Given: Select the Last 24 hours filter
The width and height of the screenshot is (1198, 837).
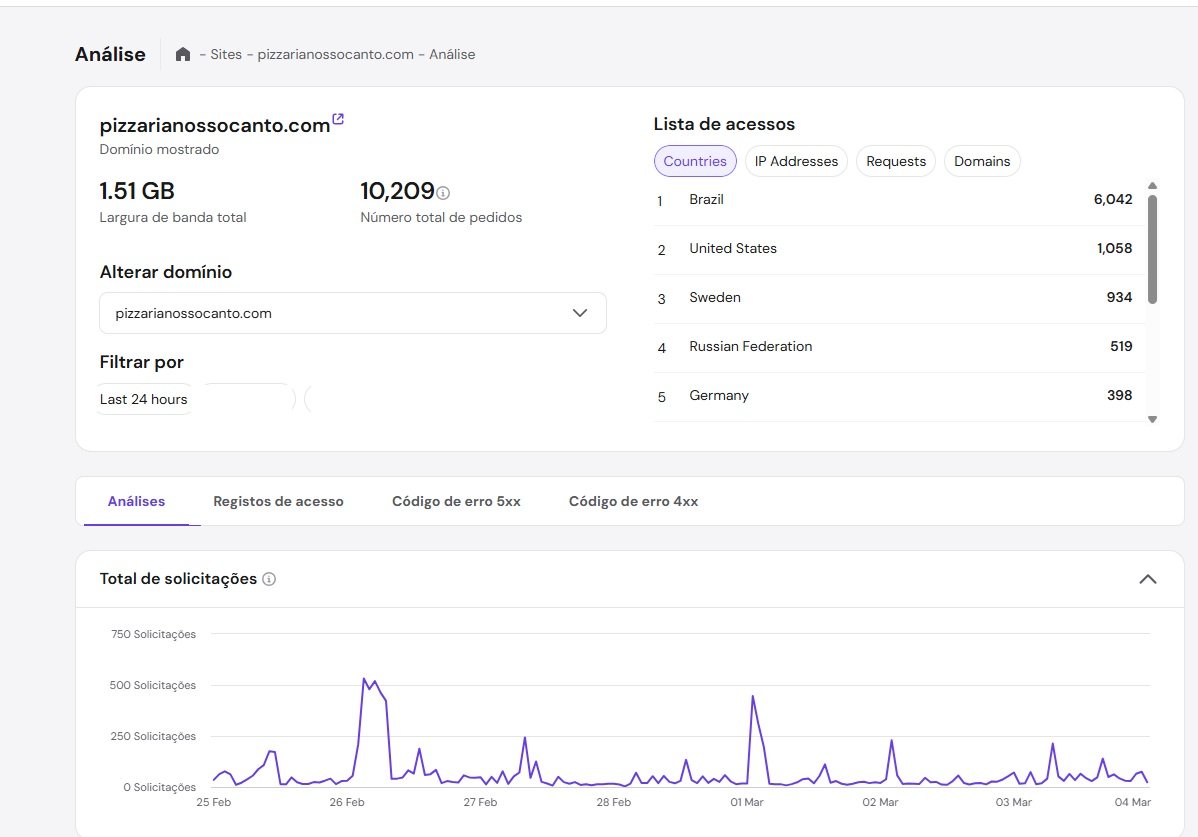Looking at the screenshot, I should point(144,399).
